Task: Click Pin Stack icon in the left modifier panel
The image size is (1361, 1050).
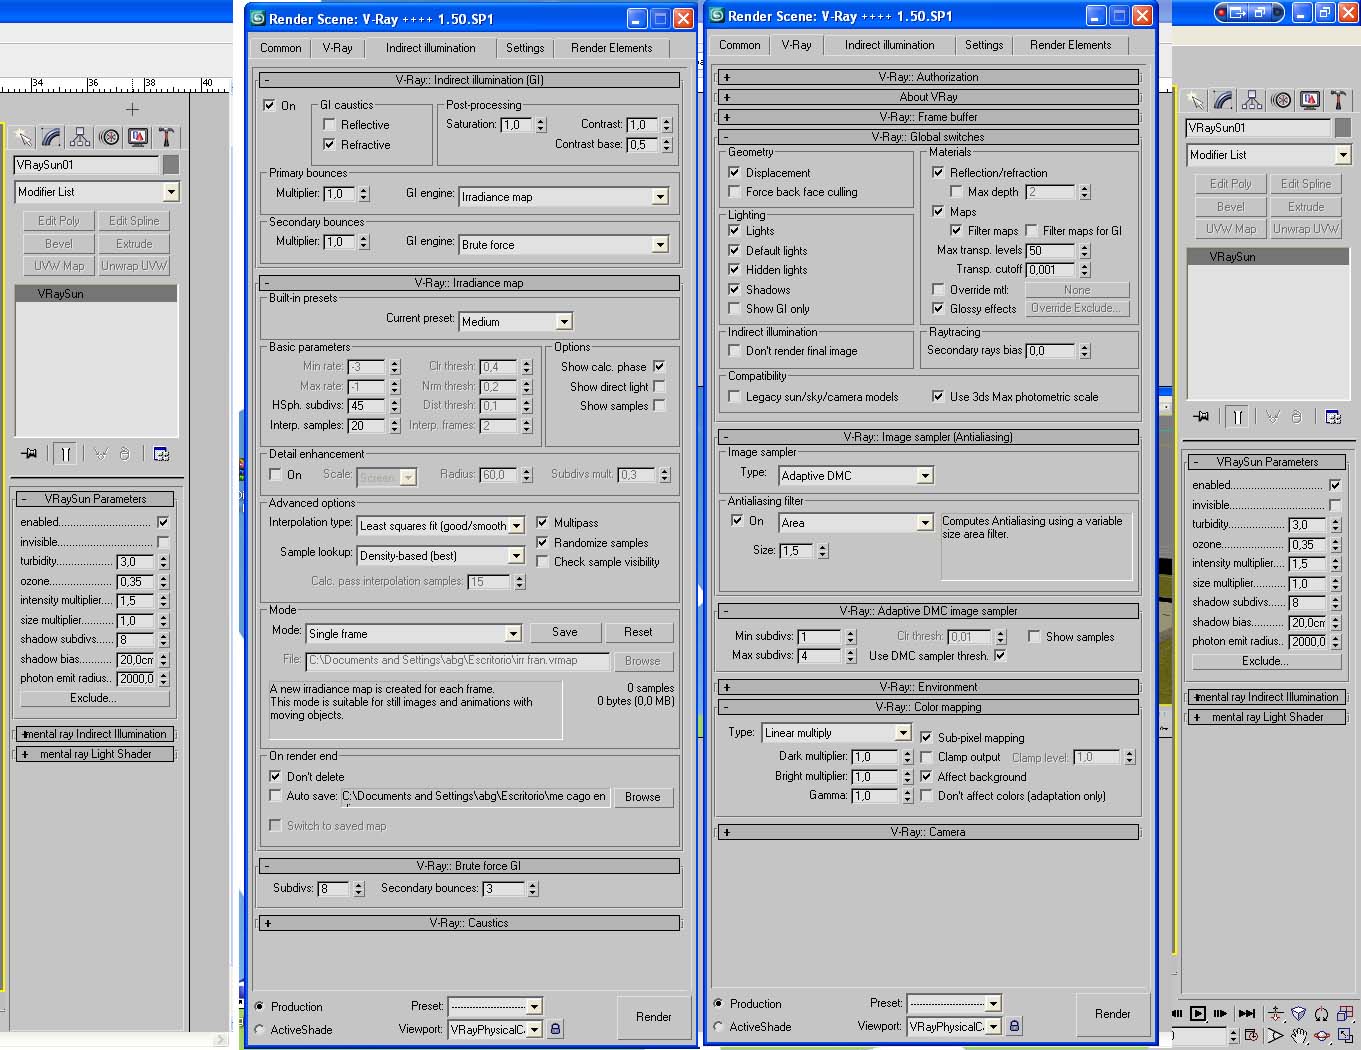Action: [x=29, y=453]
